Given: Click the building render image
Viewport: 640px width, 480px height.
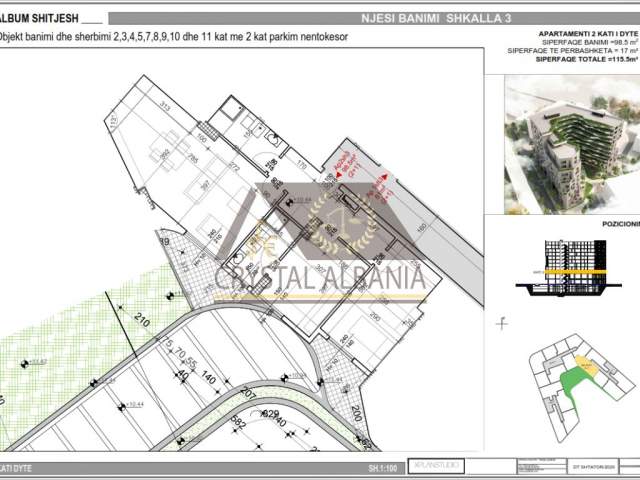Looking at the screenshot, I should coord(572,144).
